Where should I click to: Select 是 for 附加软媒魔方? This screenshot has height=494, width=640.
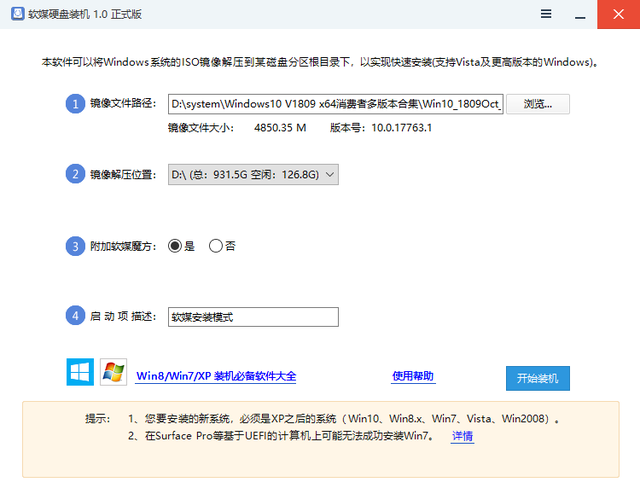(175, 246)
